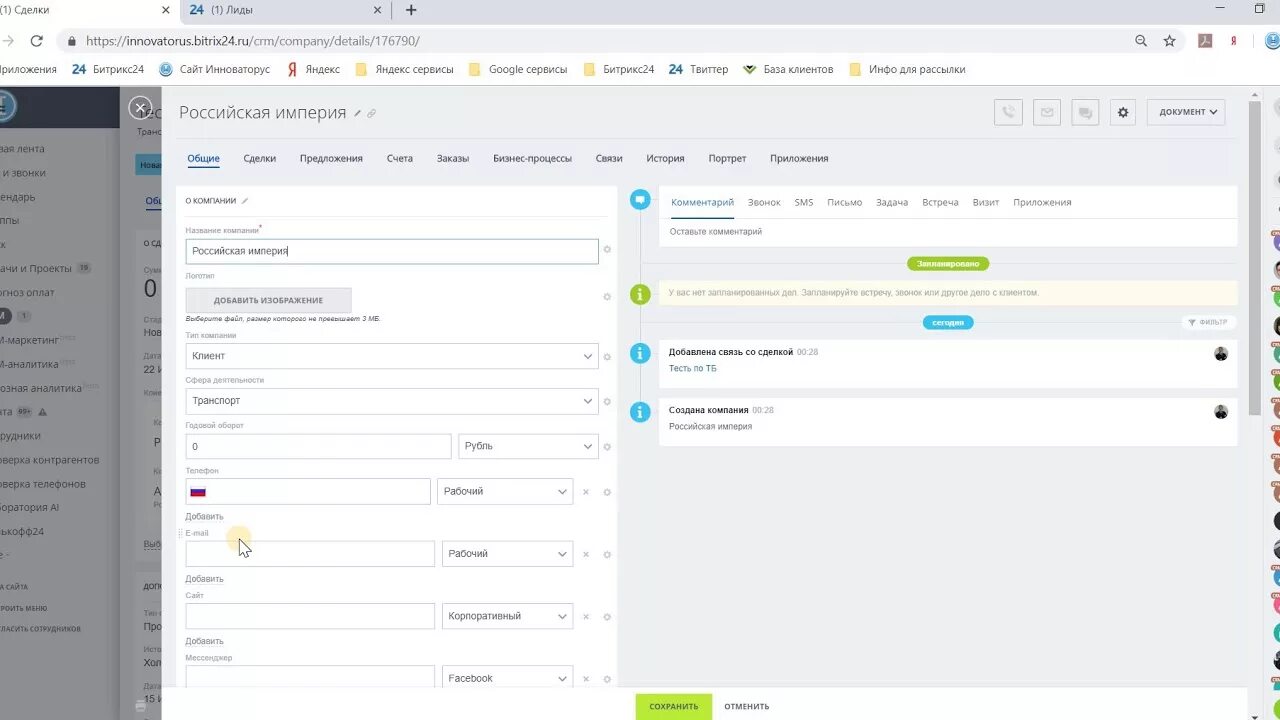This screenshot has width=1280, height=720.
Task: Open the settings gear next to Документ
Action: tap(1123, 112)
